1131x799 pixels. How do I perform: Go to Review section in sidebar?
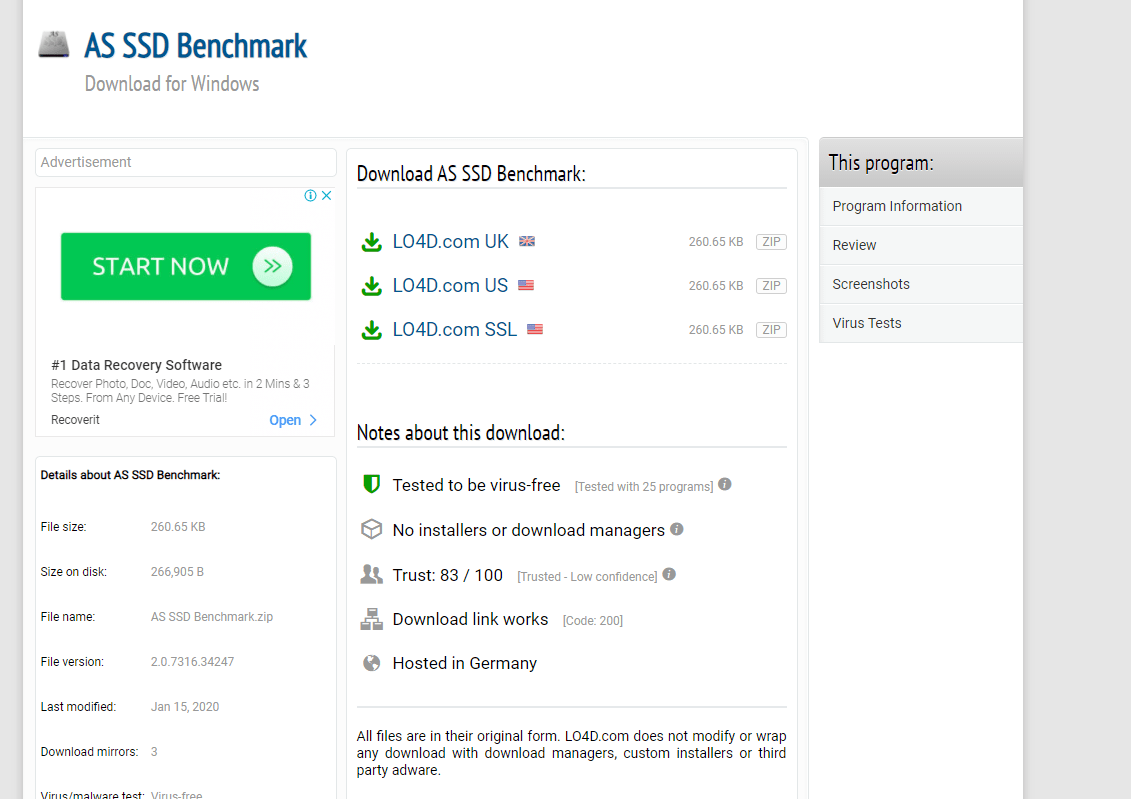(x=921, y=245)
